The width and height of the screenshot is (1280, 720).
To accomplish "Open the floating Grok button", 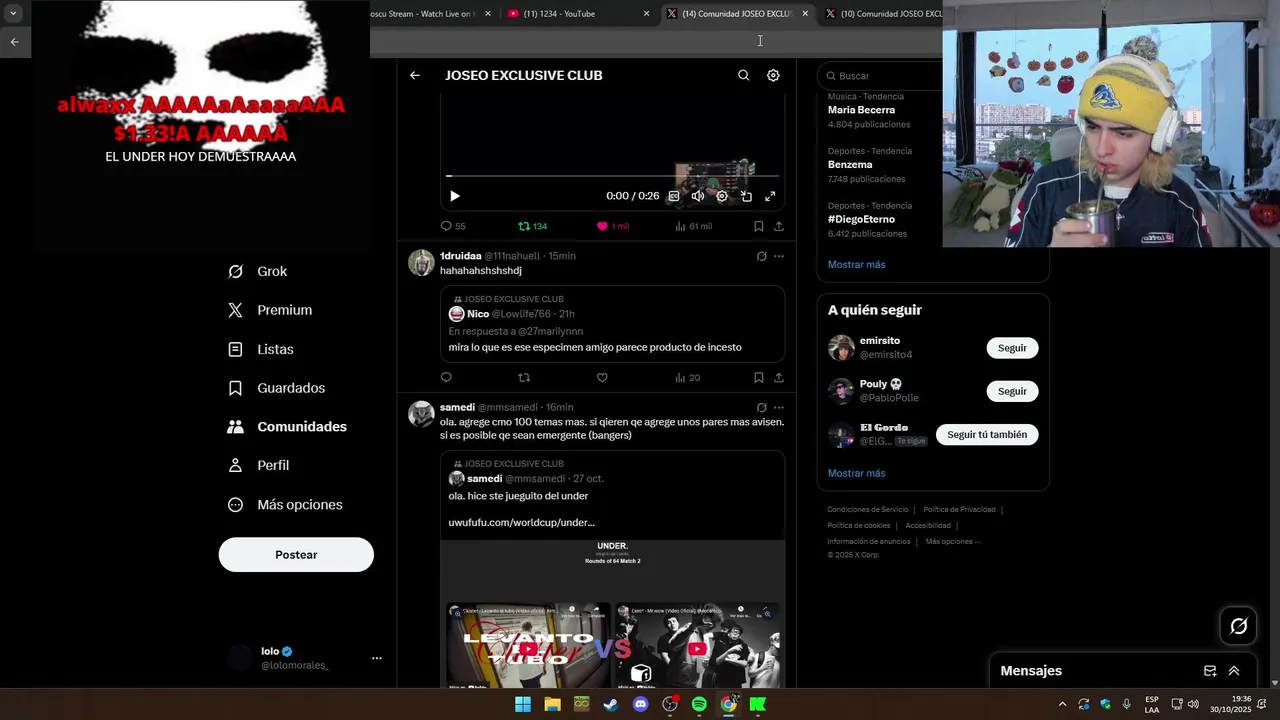I will pyautogui.click(x=1239, y=626).
